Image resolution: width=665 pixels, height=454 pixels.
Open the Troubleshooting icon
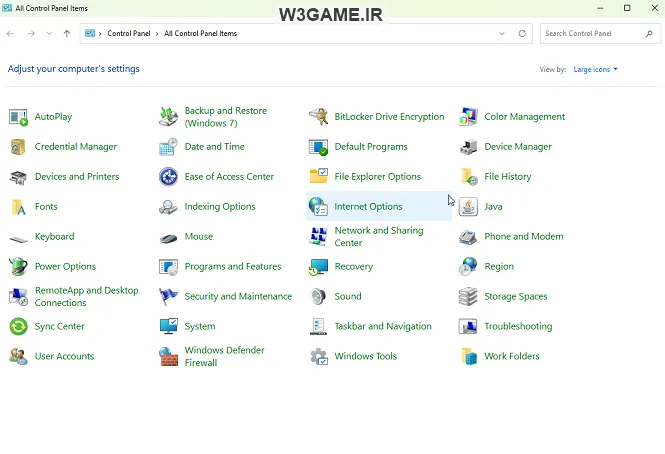point(468,326)
